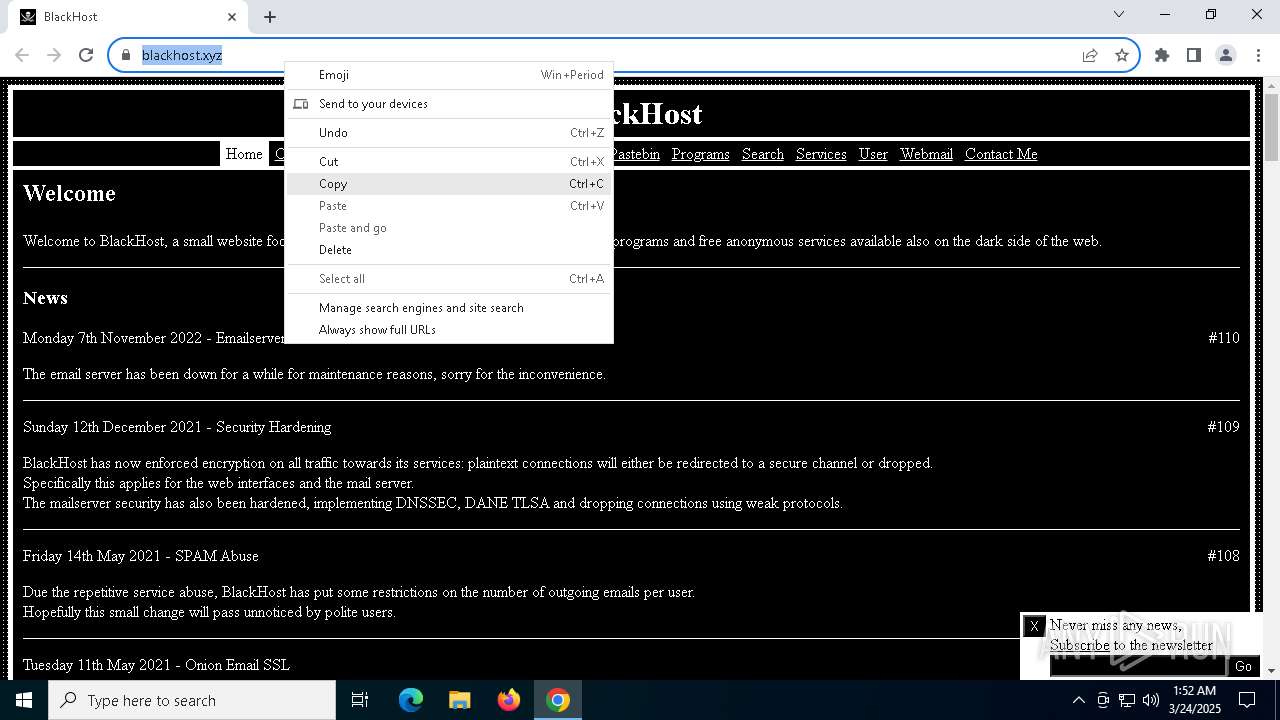Open the Programs navigation link

pos(700,154)
